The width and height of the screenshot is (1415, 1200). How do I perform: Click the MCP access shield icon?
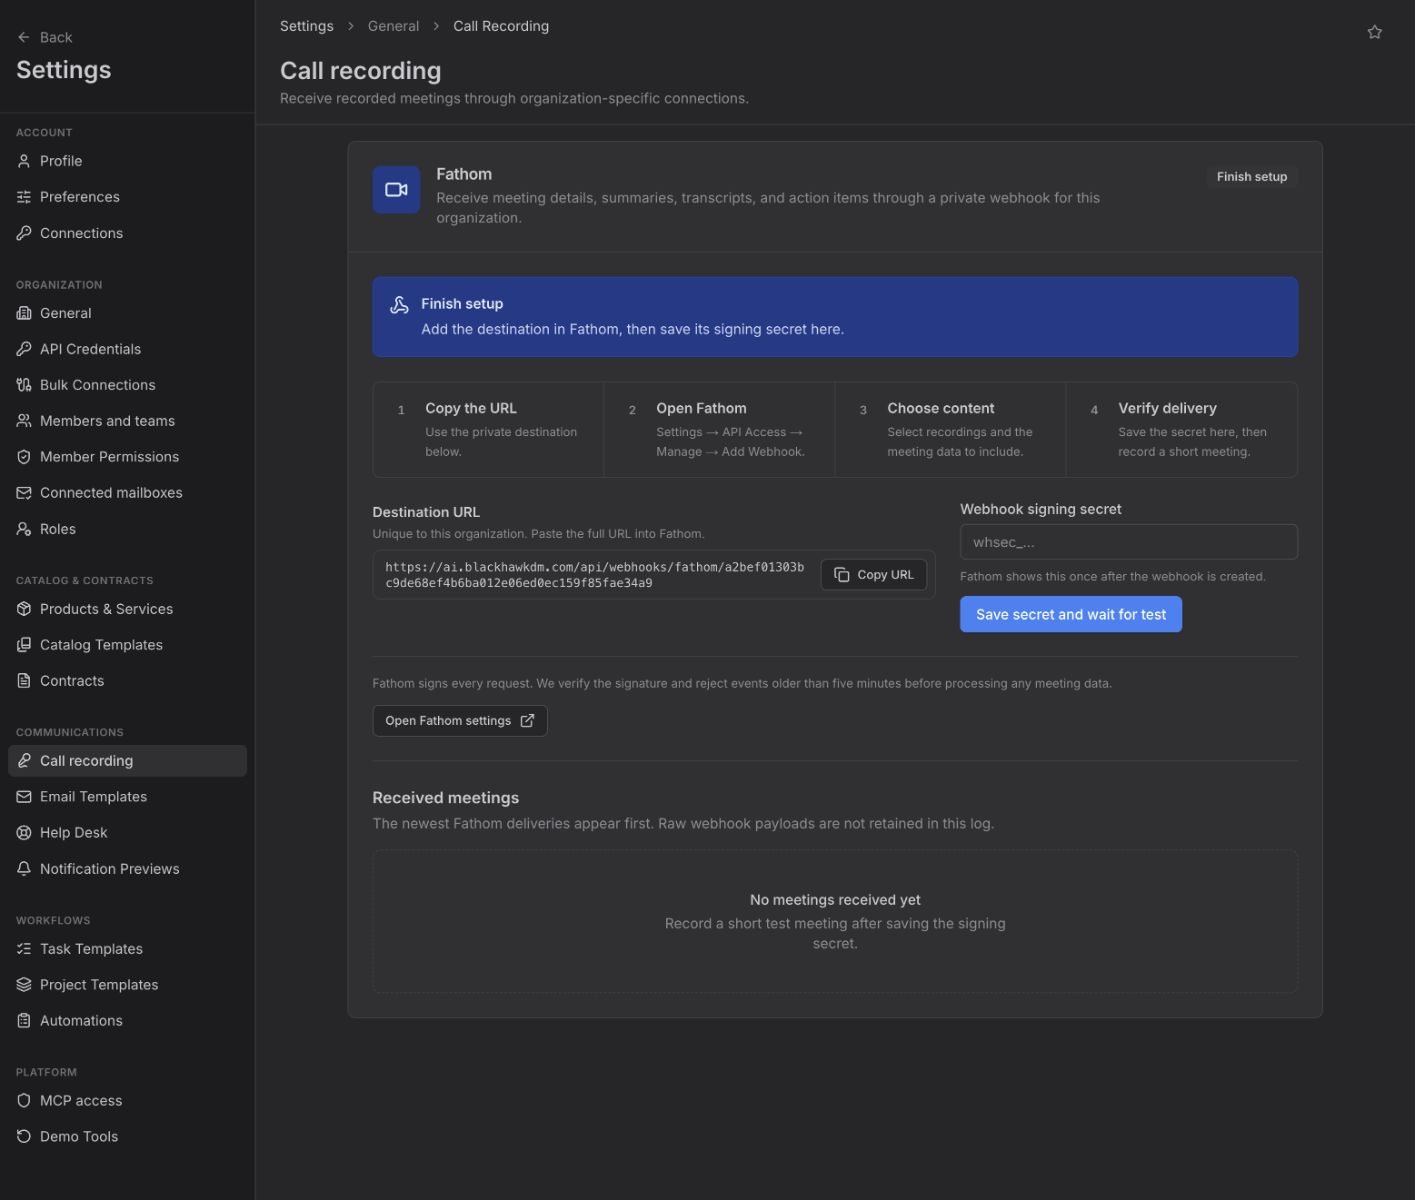(24, 1100)
